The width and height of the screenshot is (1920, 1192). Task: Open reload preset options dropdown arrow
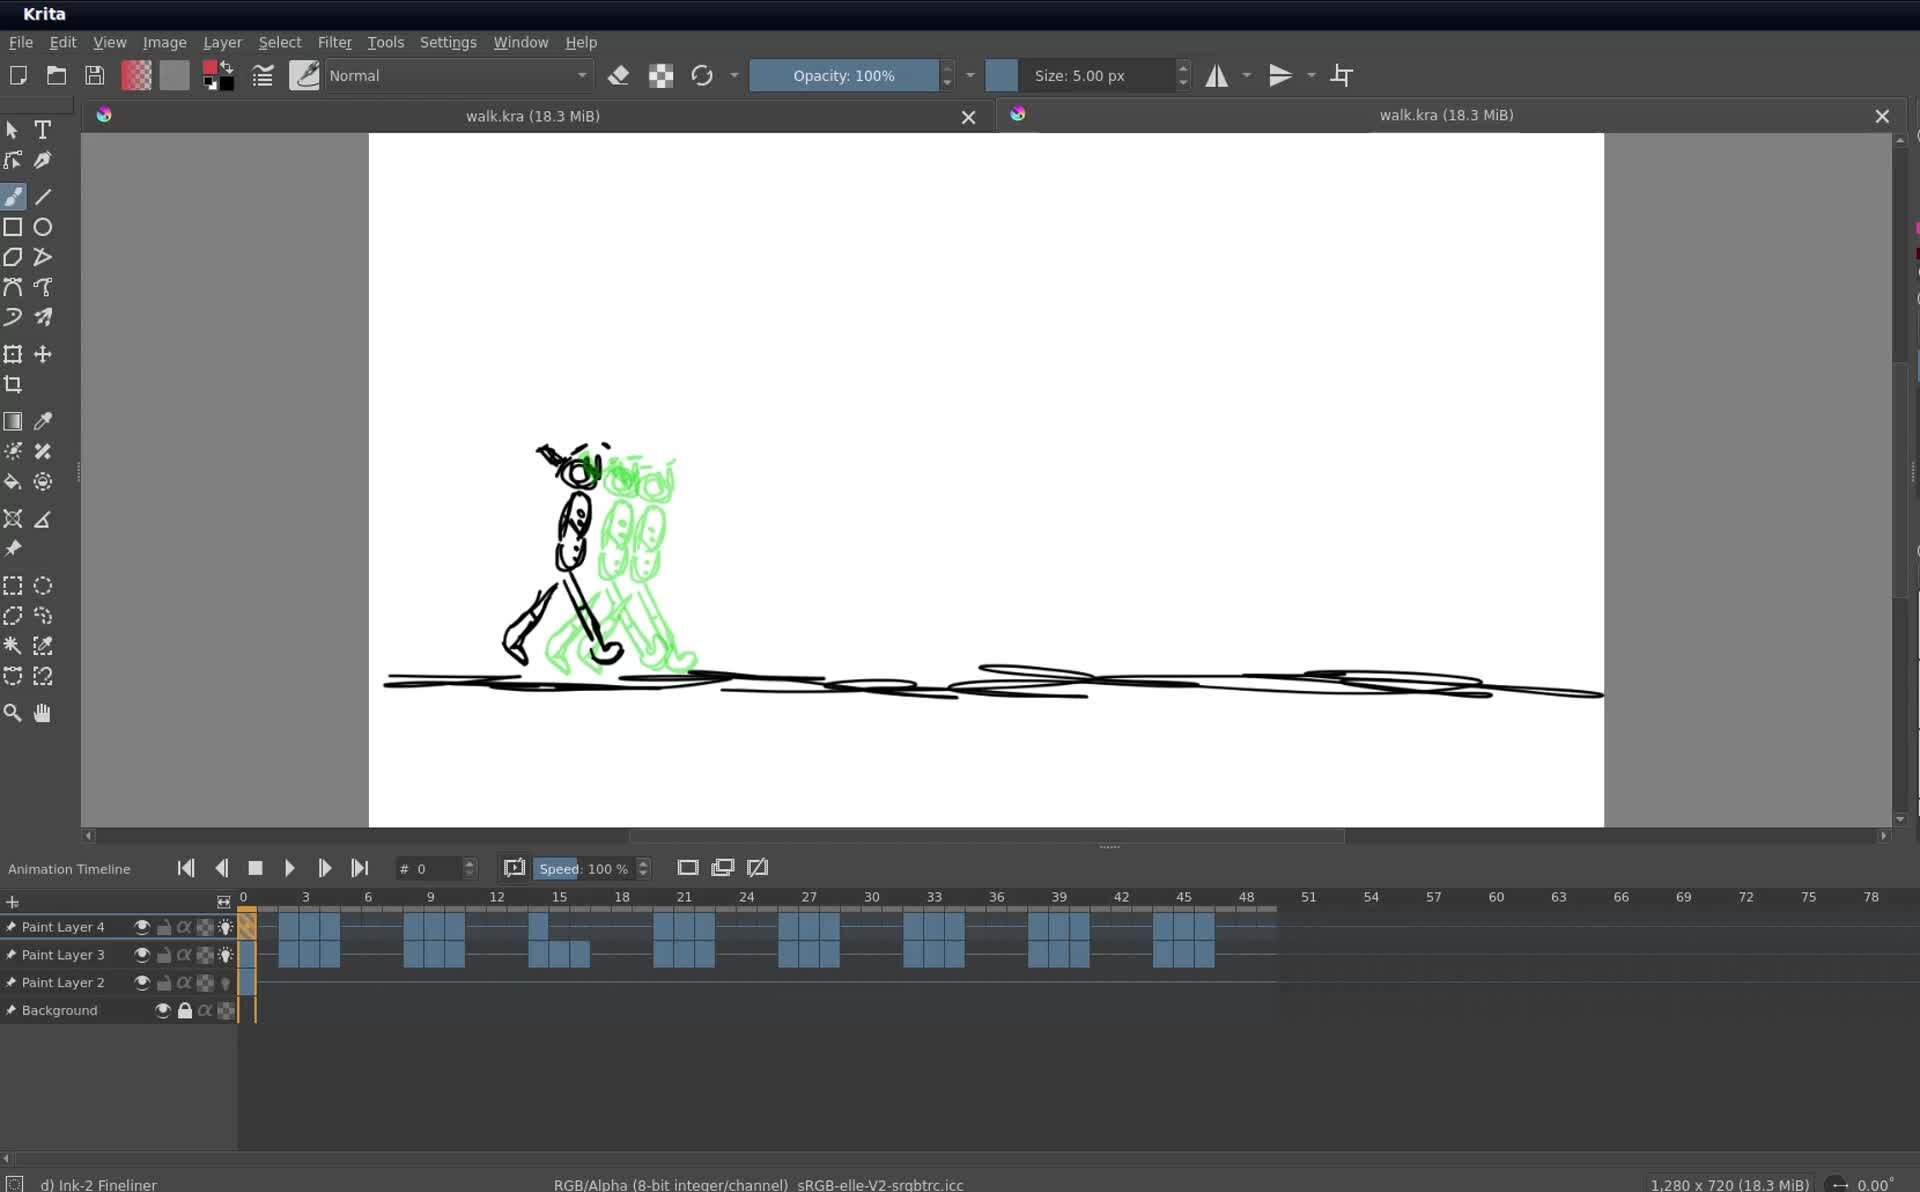[x=735, y=76]
